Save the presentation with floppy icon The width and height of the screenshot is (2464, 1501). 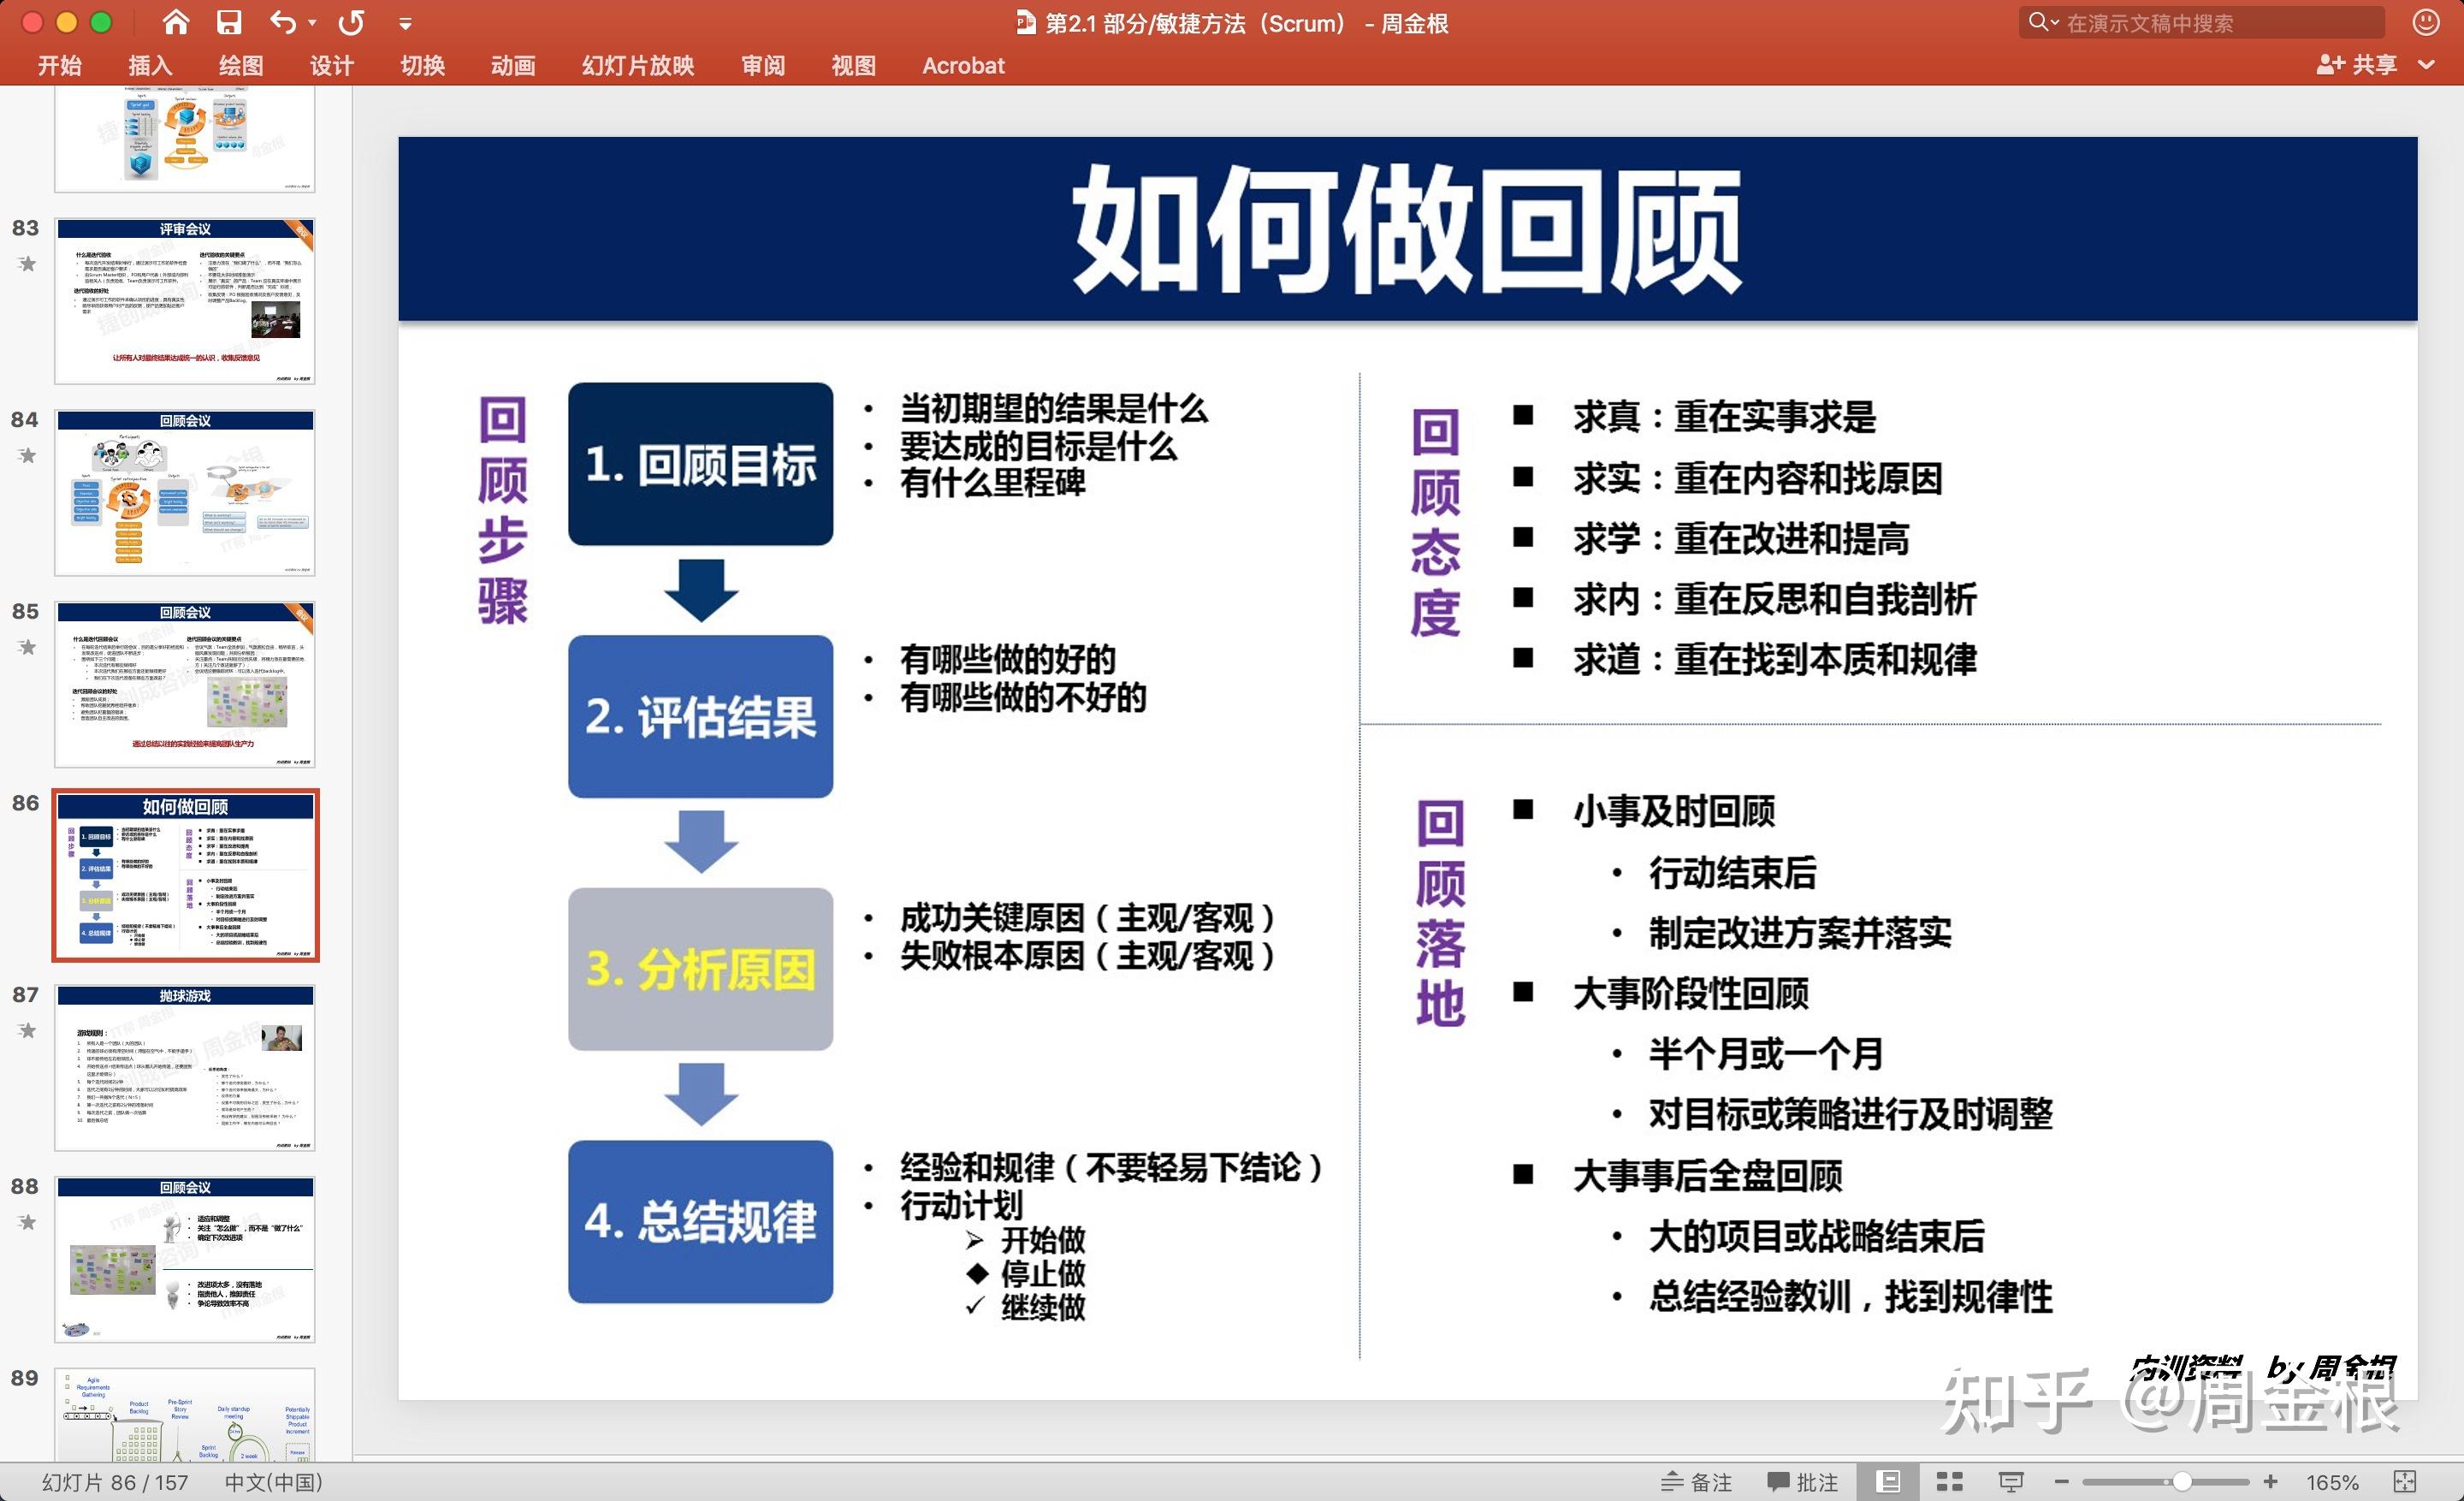click(x=230, y=22)
